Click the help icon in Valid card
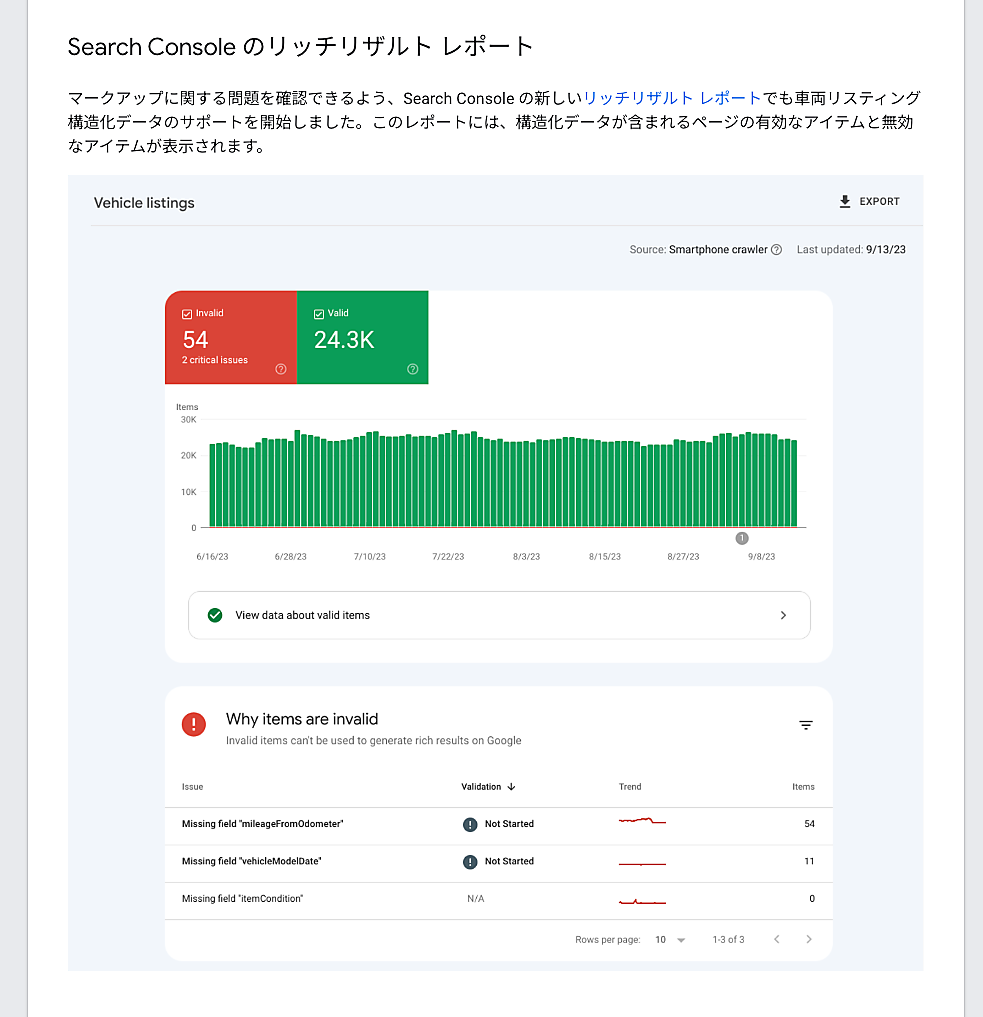The image size is (983, 1017). [x=413, y=369]
